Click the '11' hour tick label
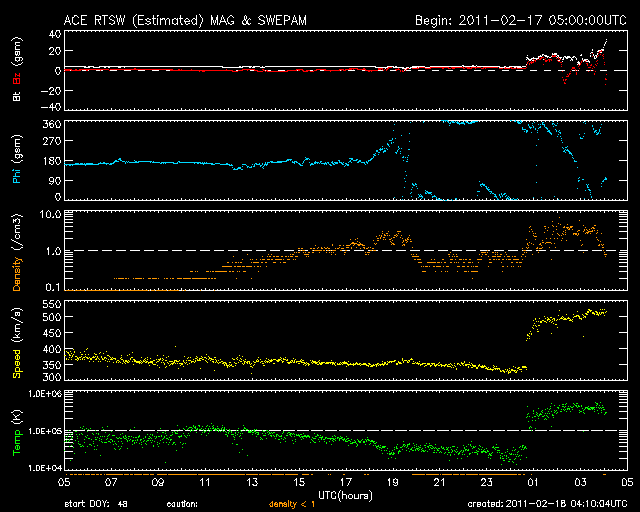The height and width of the screenshot is (512, 640). coord(205,482)
